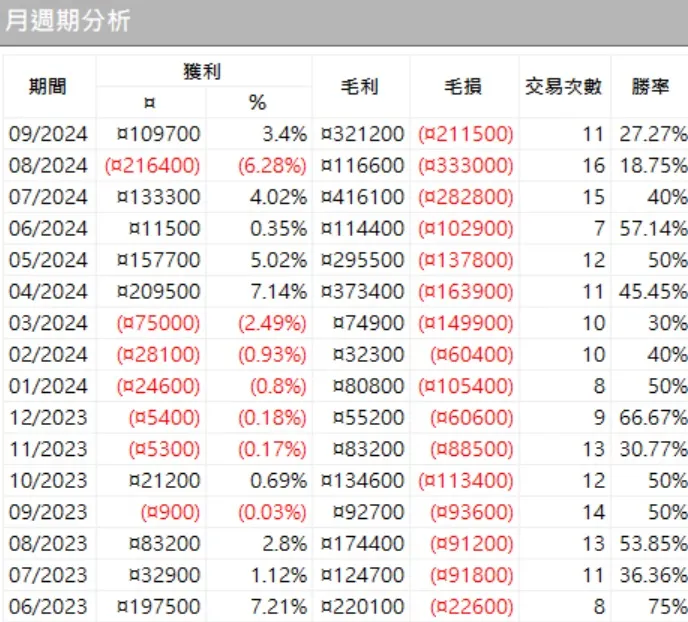
Task: Select the 02/2024 period cell
Action: [x=48, y=354]
